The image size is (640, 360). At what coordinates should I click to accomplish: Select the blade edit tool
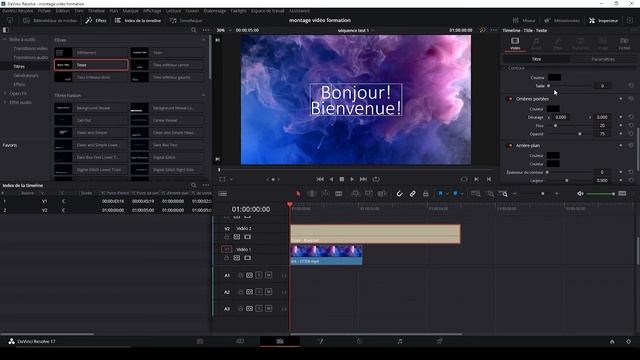(339, 193)
